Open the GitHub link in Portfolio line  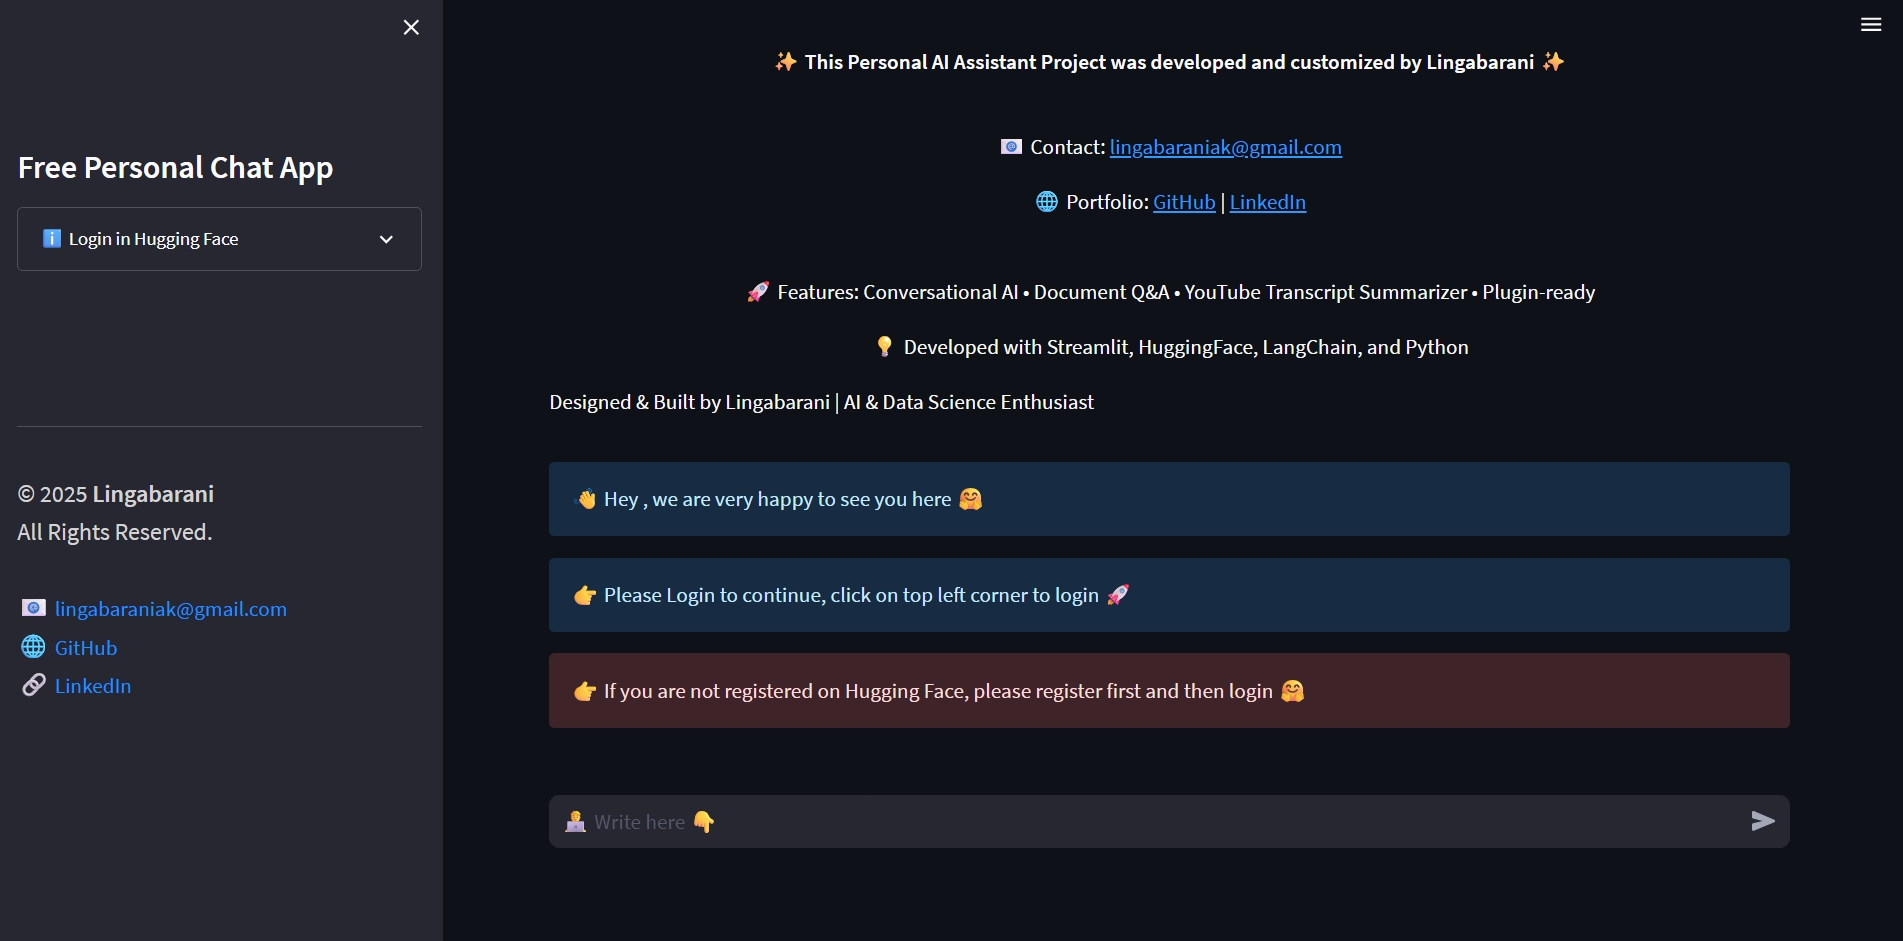pyautogui.click(x=1184, y=202)
